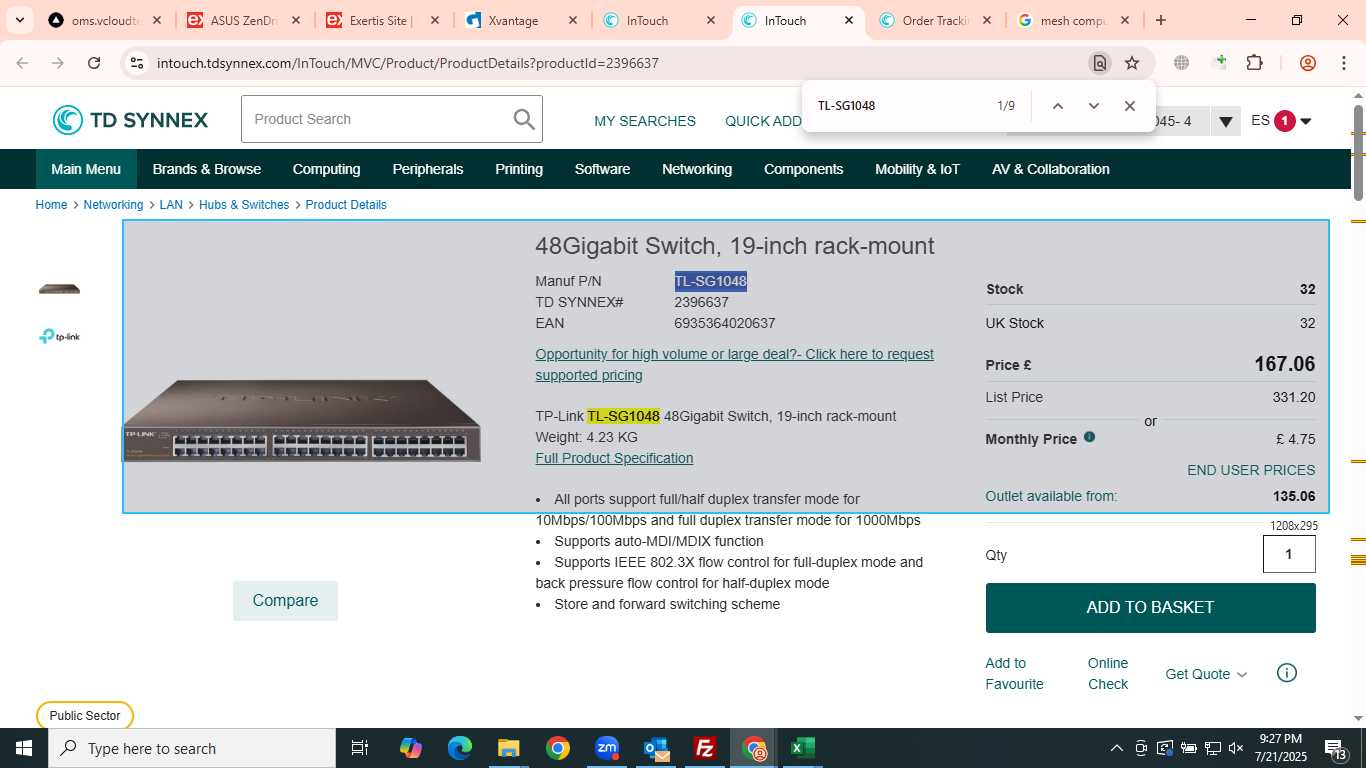Open FileZilla from the taskbar

pyautogui.click(x=705, y=748)
